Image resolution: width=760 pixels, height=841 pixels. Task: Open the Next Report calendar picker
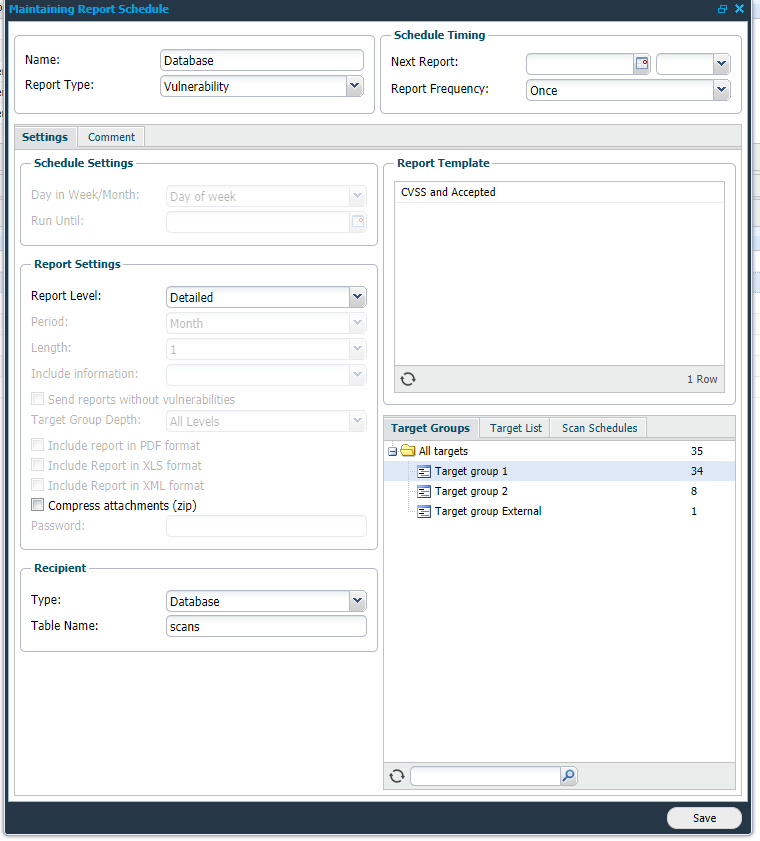click(x=642, y=64)
